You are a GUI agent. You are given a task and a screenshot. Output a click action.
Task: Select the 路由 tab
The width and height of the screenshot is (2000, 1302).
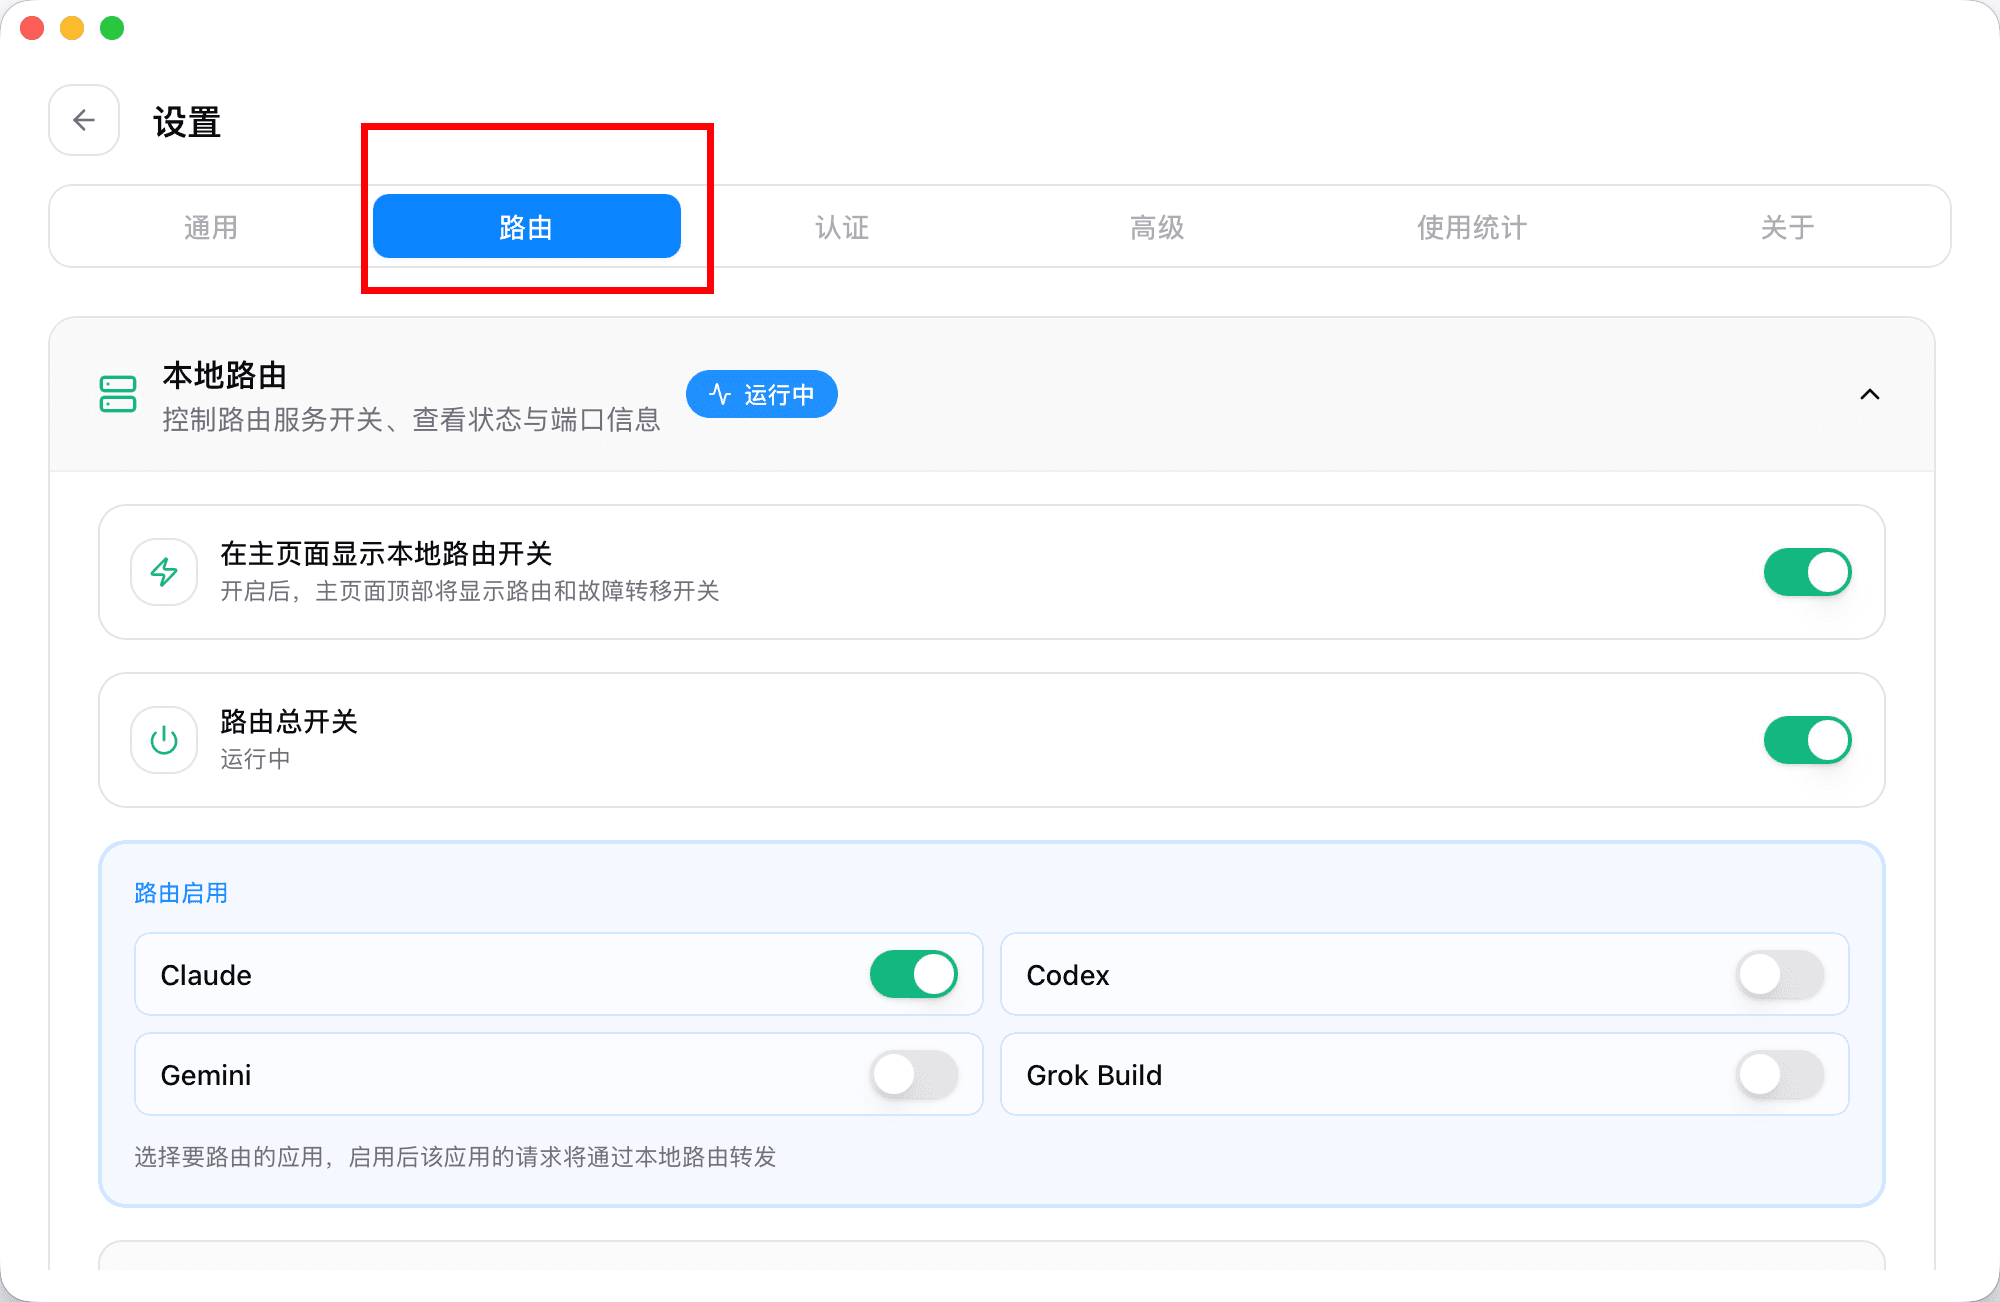pyautogui.click(x=526, y=227)
